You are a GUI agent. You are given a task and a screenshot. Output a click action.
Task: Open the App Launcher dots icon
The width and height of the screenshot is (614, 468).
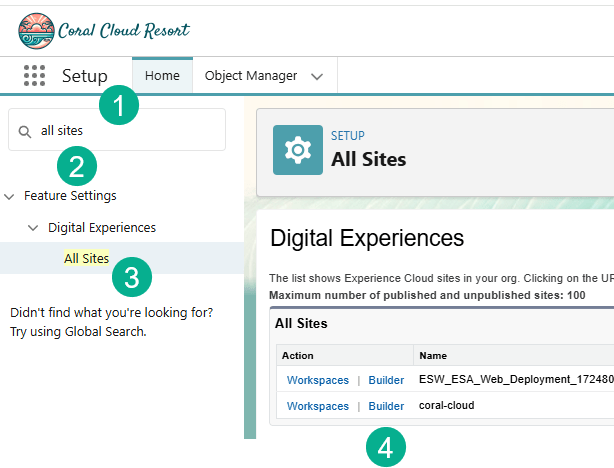click(34, 76)
